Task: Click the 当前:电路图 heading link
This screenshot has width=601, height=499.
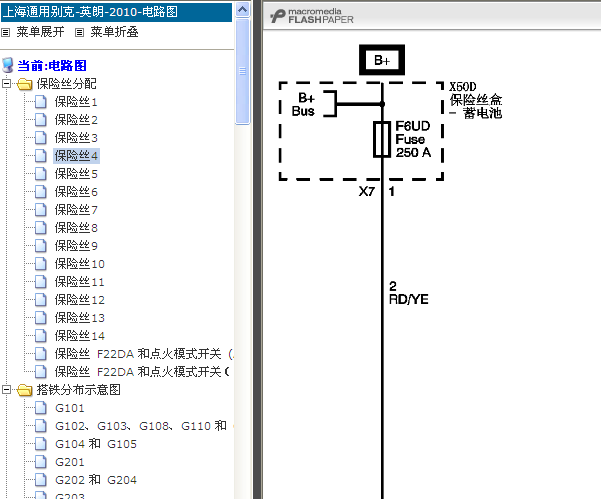Action: pyautogui.click(x=52, y=66)
